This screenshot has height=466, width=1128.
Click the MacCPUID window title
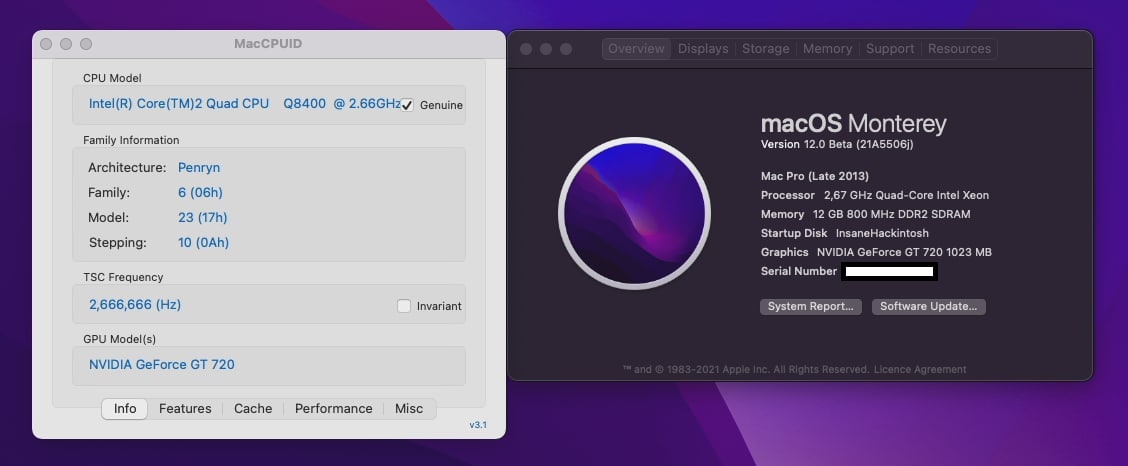point(268,44)
